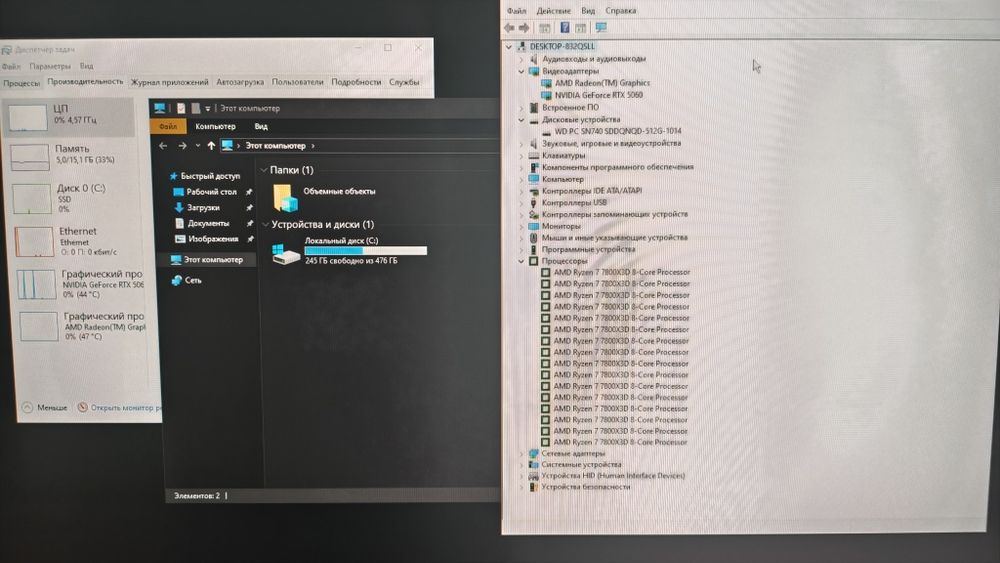
Task: Open Параметры menu in Task Manager
Action: [50, 66]
